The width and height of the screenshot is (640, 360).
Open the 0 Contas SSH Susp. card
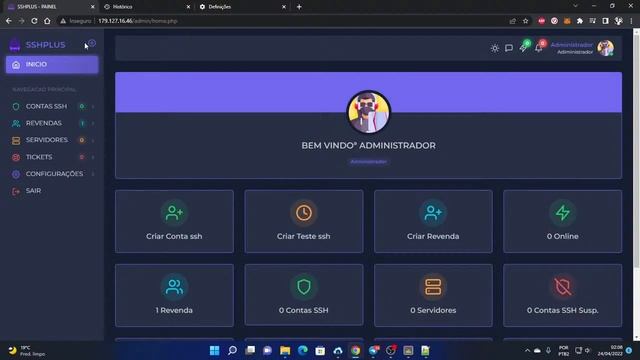(x=562, y=296)
